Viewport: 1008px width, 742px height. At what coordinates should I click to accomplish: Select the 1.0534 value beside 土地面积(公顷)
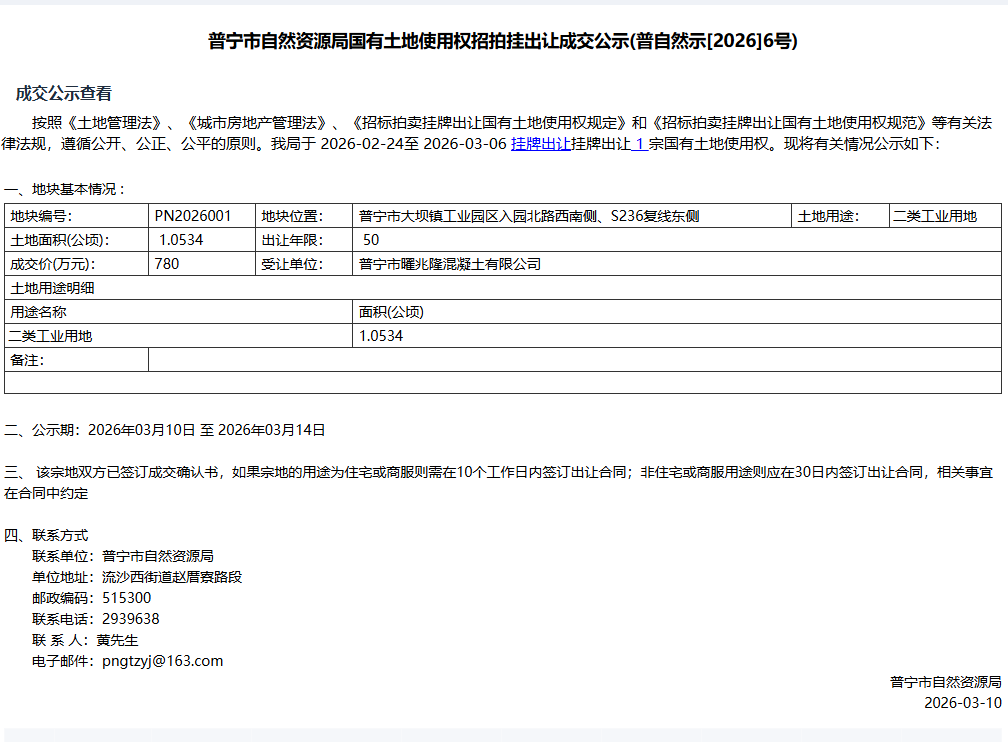coord(181,240)
